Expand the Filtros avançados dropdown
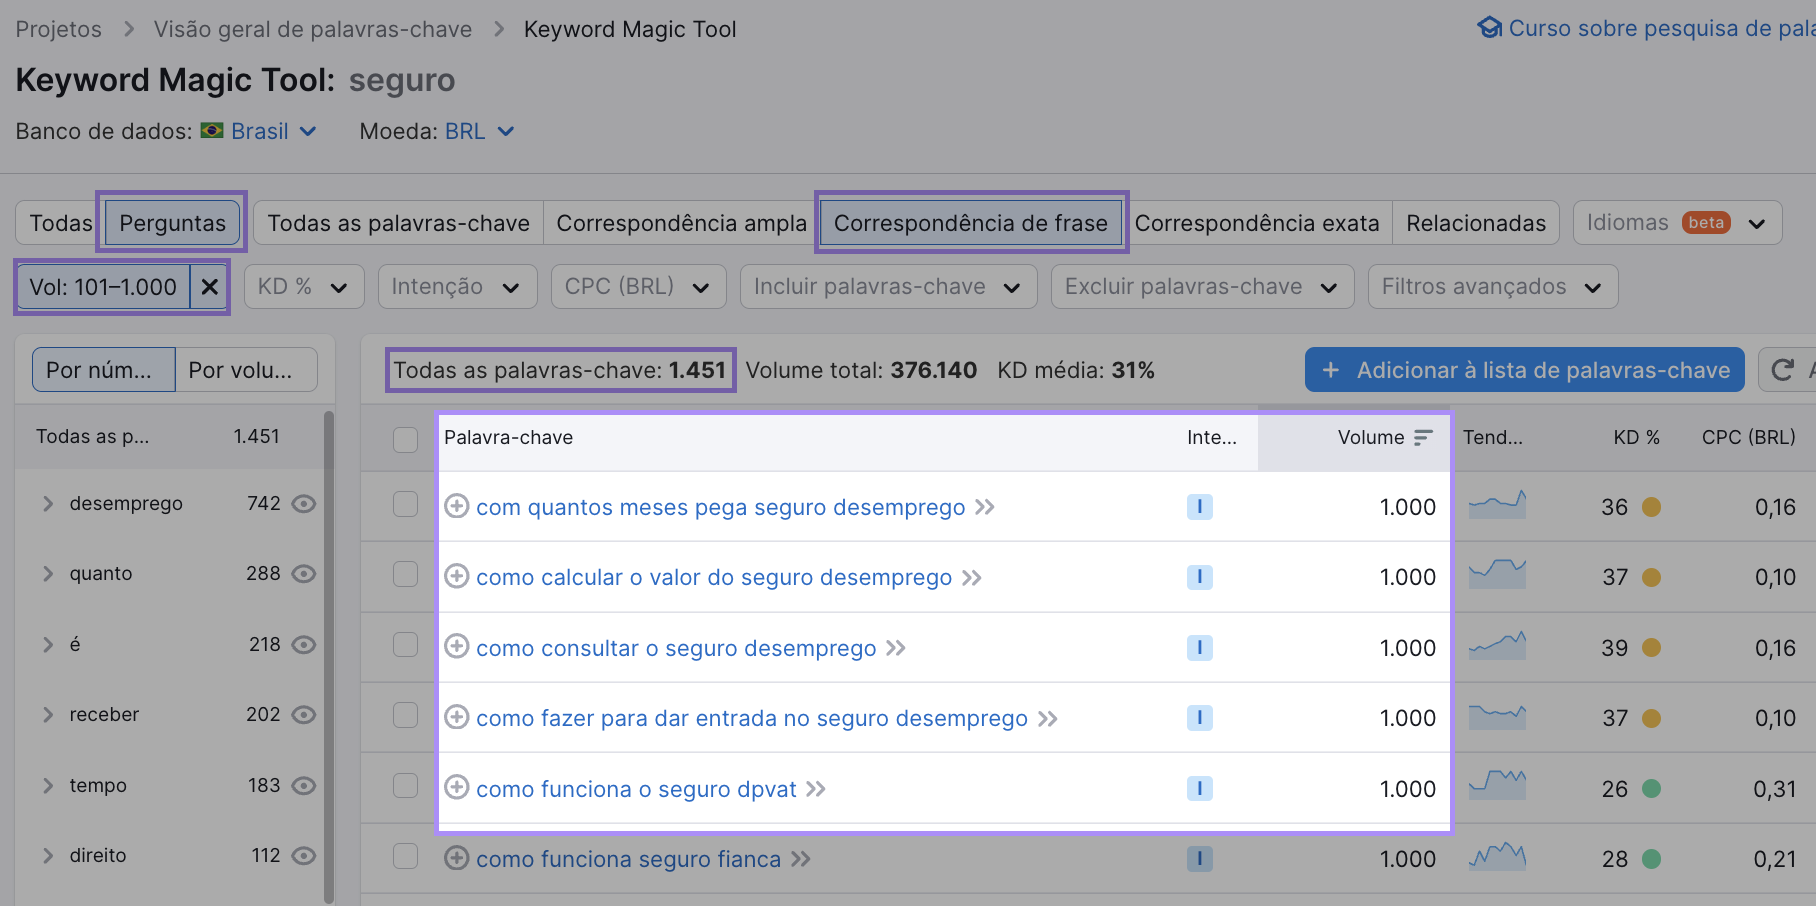This screenshot has height=906, width=1816. point(1492,286)
